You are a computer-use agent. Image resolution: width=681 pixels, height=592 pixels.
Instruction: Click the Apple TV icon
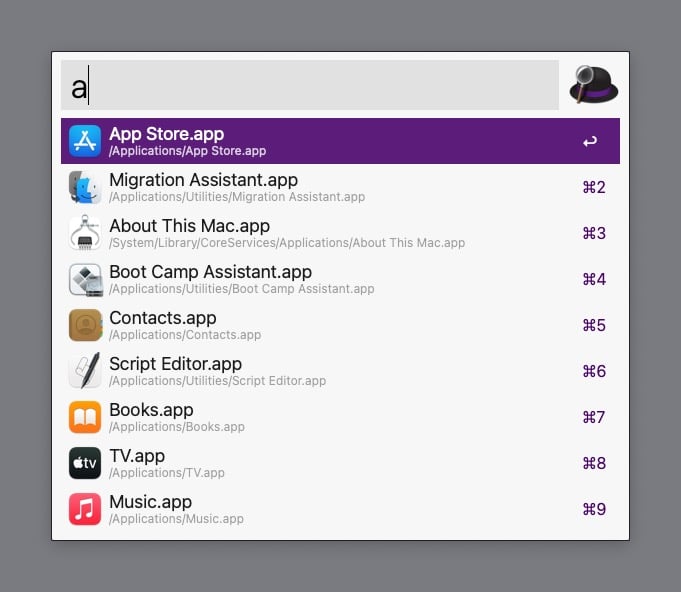point(85,463)
